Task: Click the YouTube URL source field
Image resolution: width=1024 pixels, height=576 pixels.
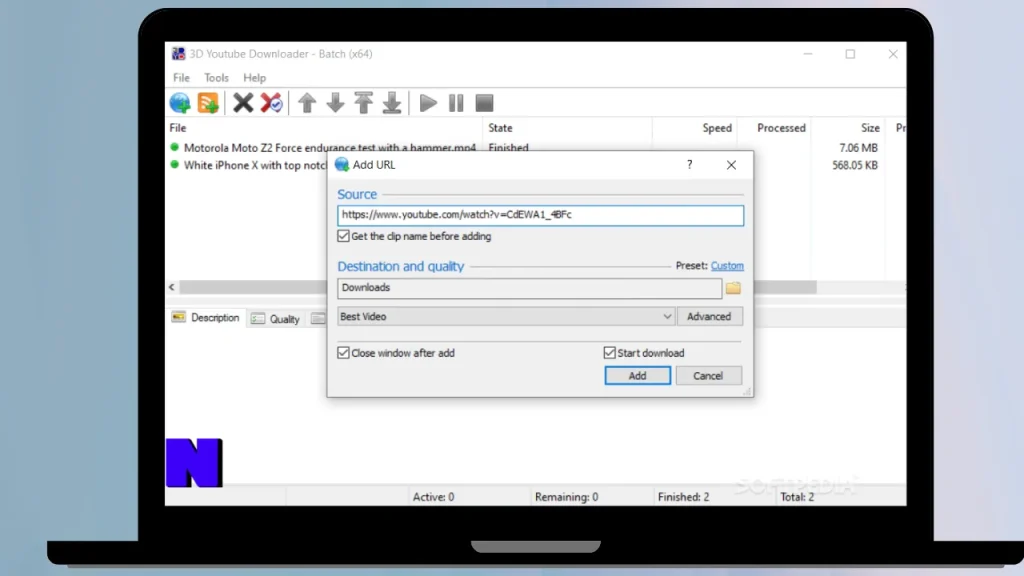Action: coord(540,215)
